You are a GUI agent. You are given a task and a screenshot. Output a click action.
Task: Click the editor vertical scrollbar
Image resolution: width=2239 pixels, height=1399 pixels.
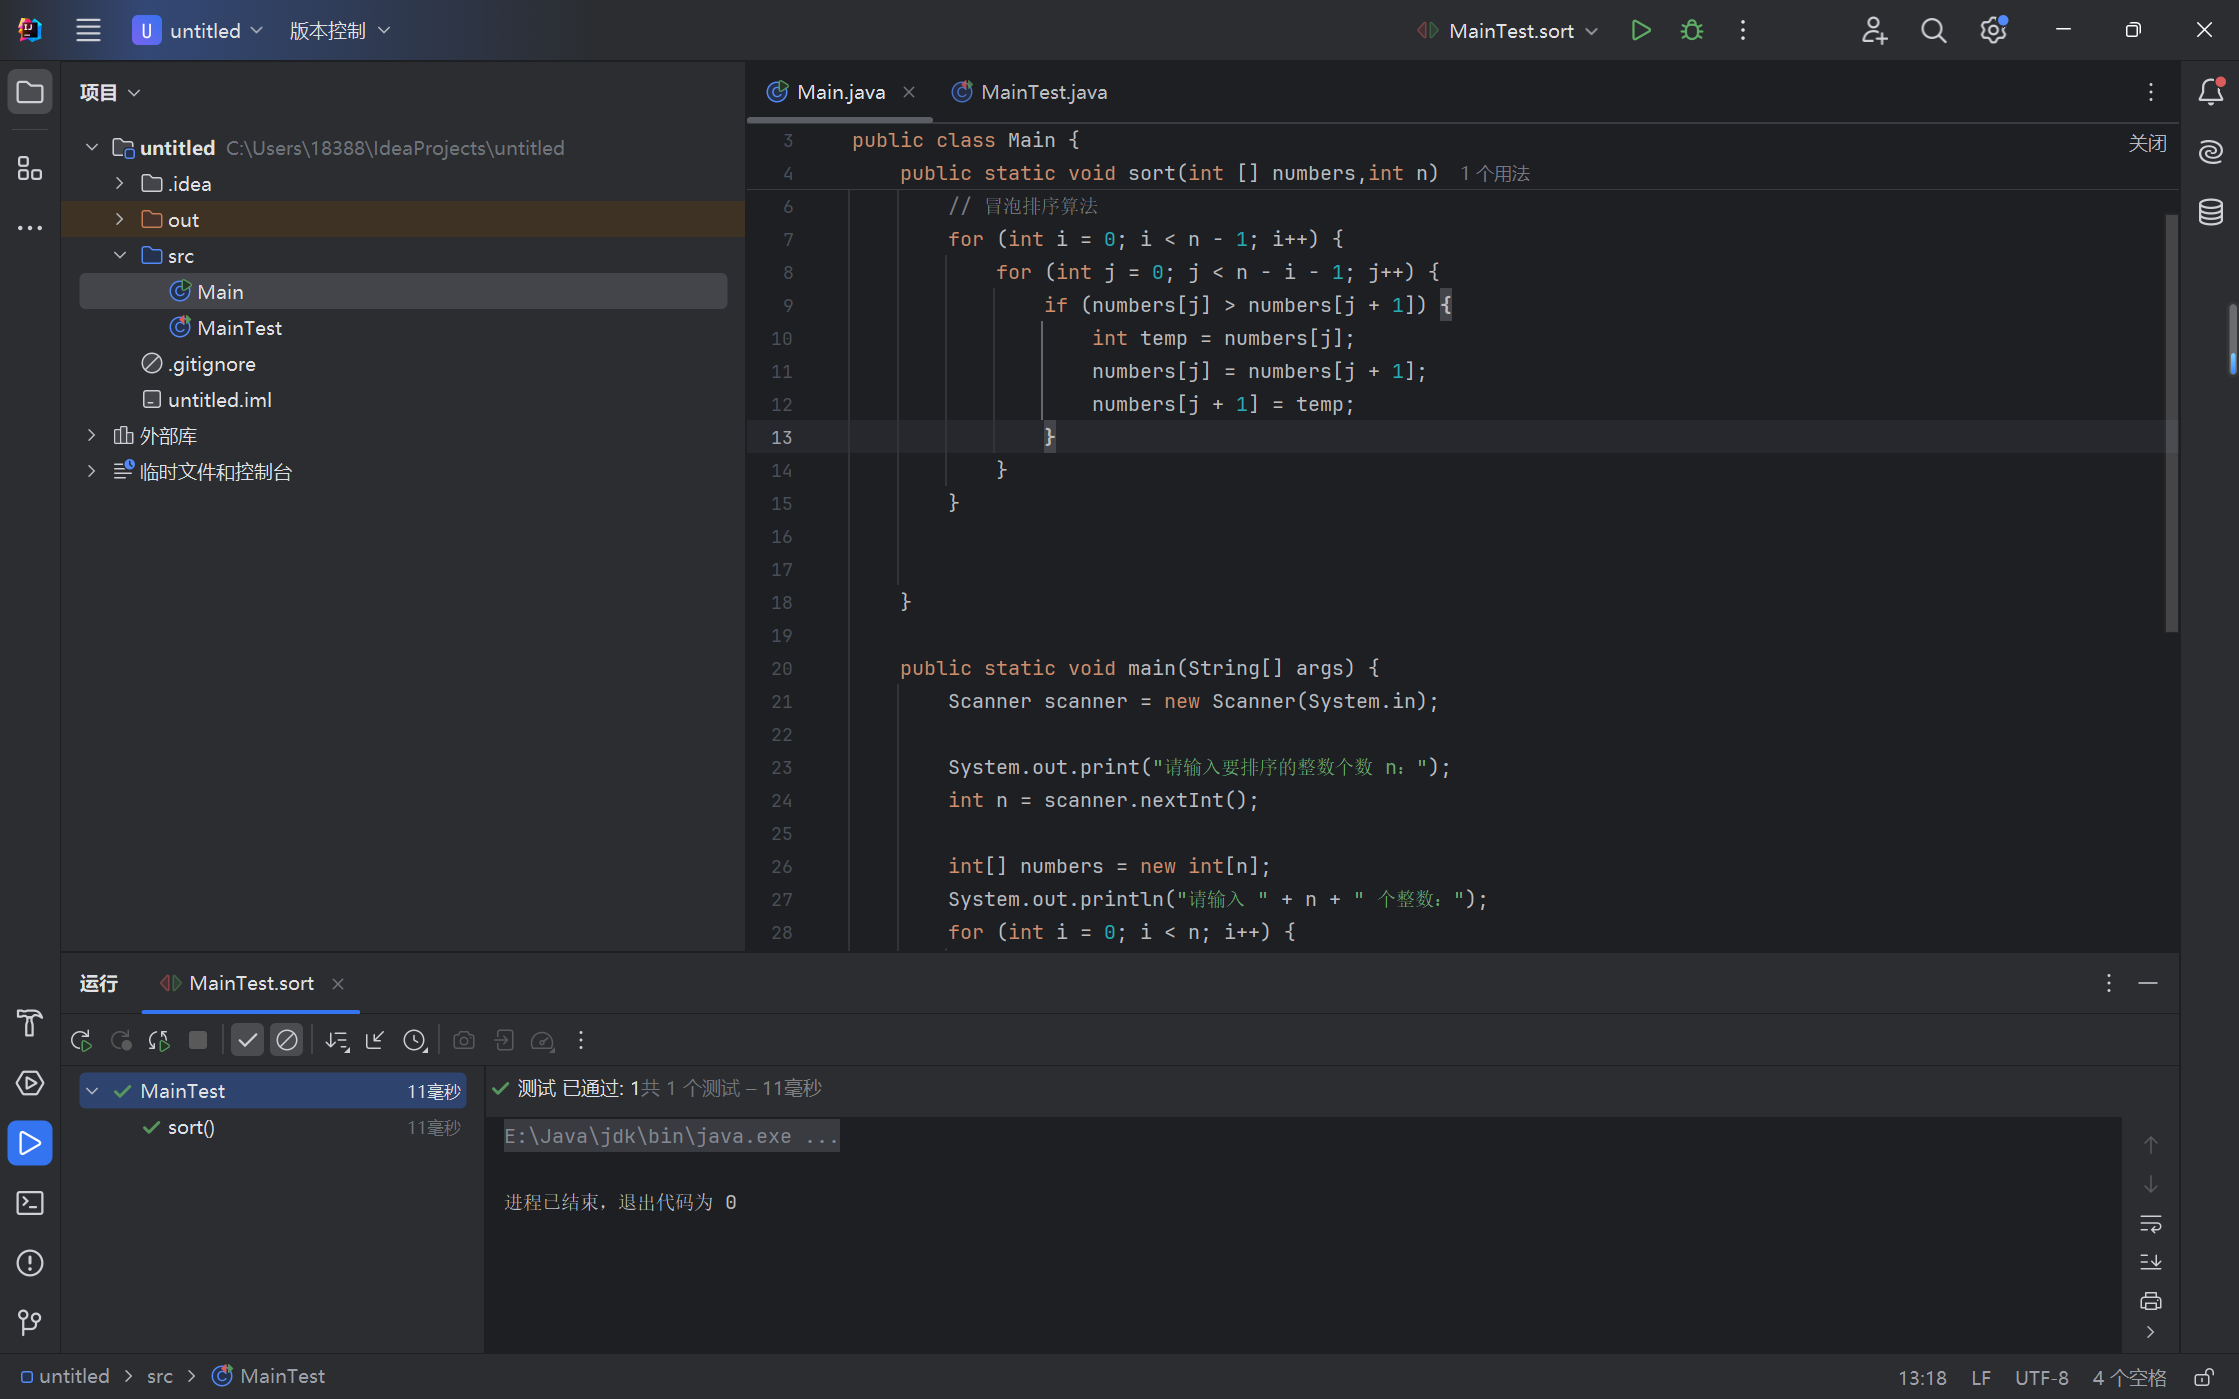pos(2171,420)
